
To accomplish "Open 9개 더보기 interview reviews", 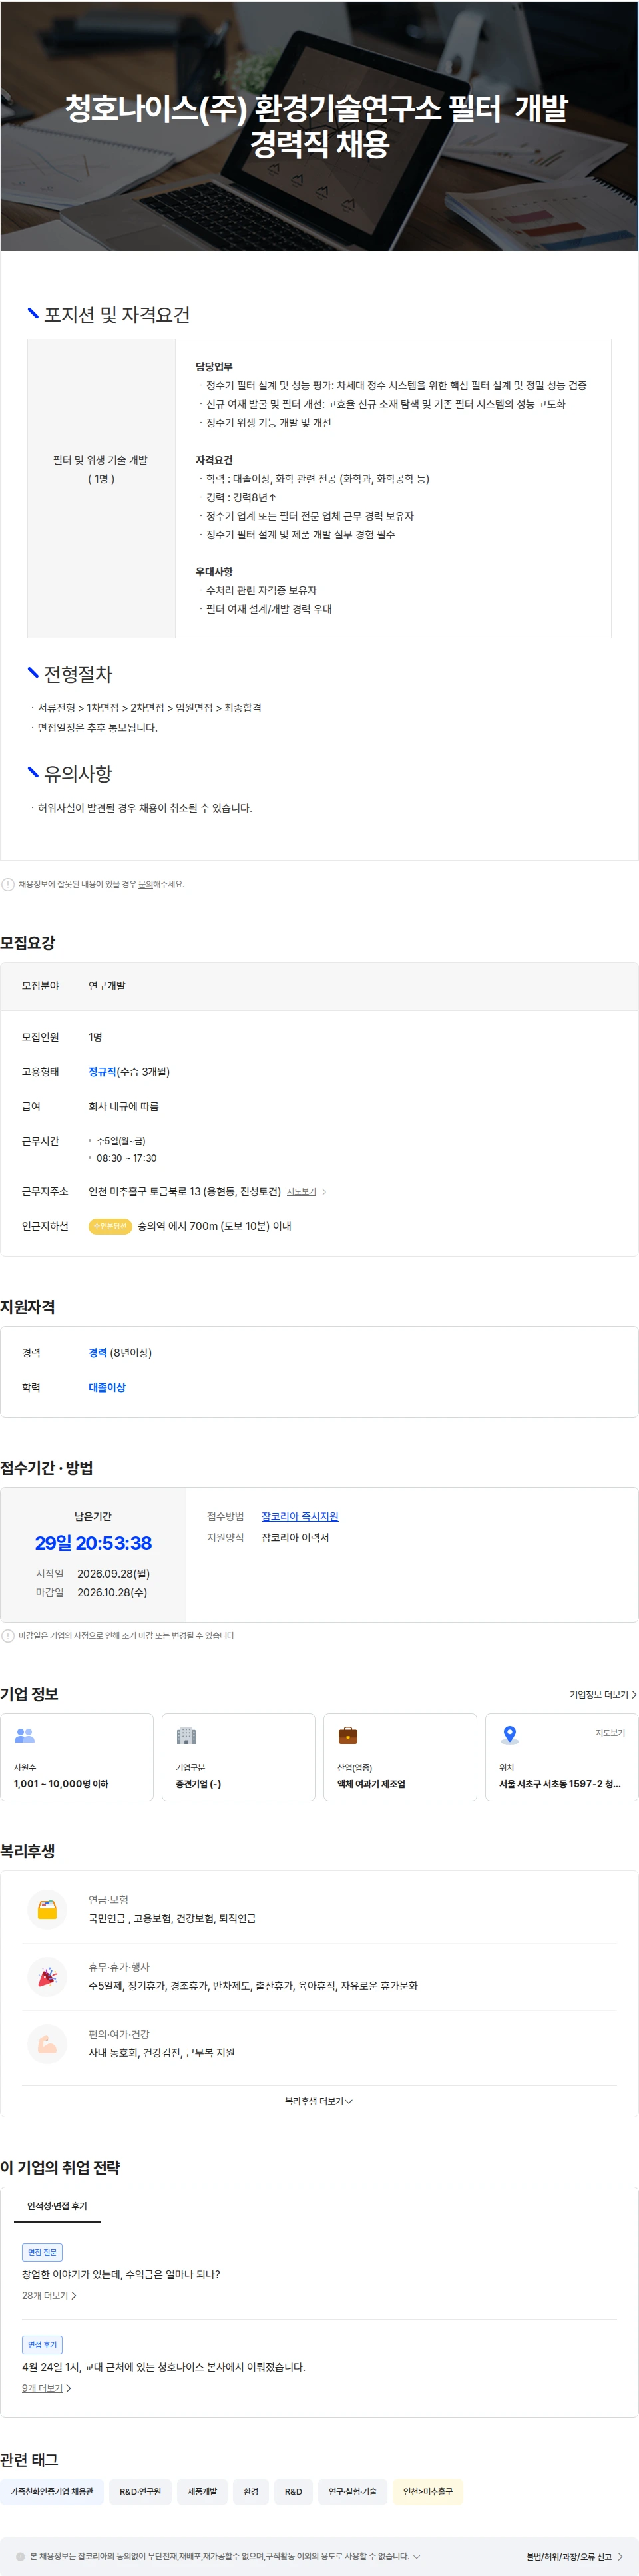I will point(46,2388).
